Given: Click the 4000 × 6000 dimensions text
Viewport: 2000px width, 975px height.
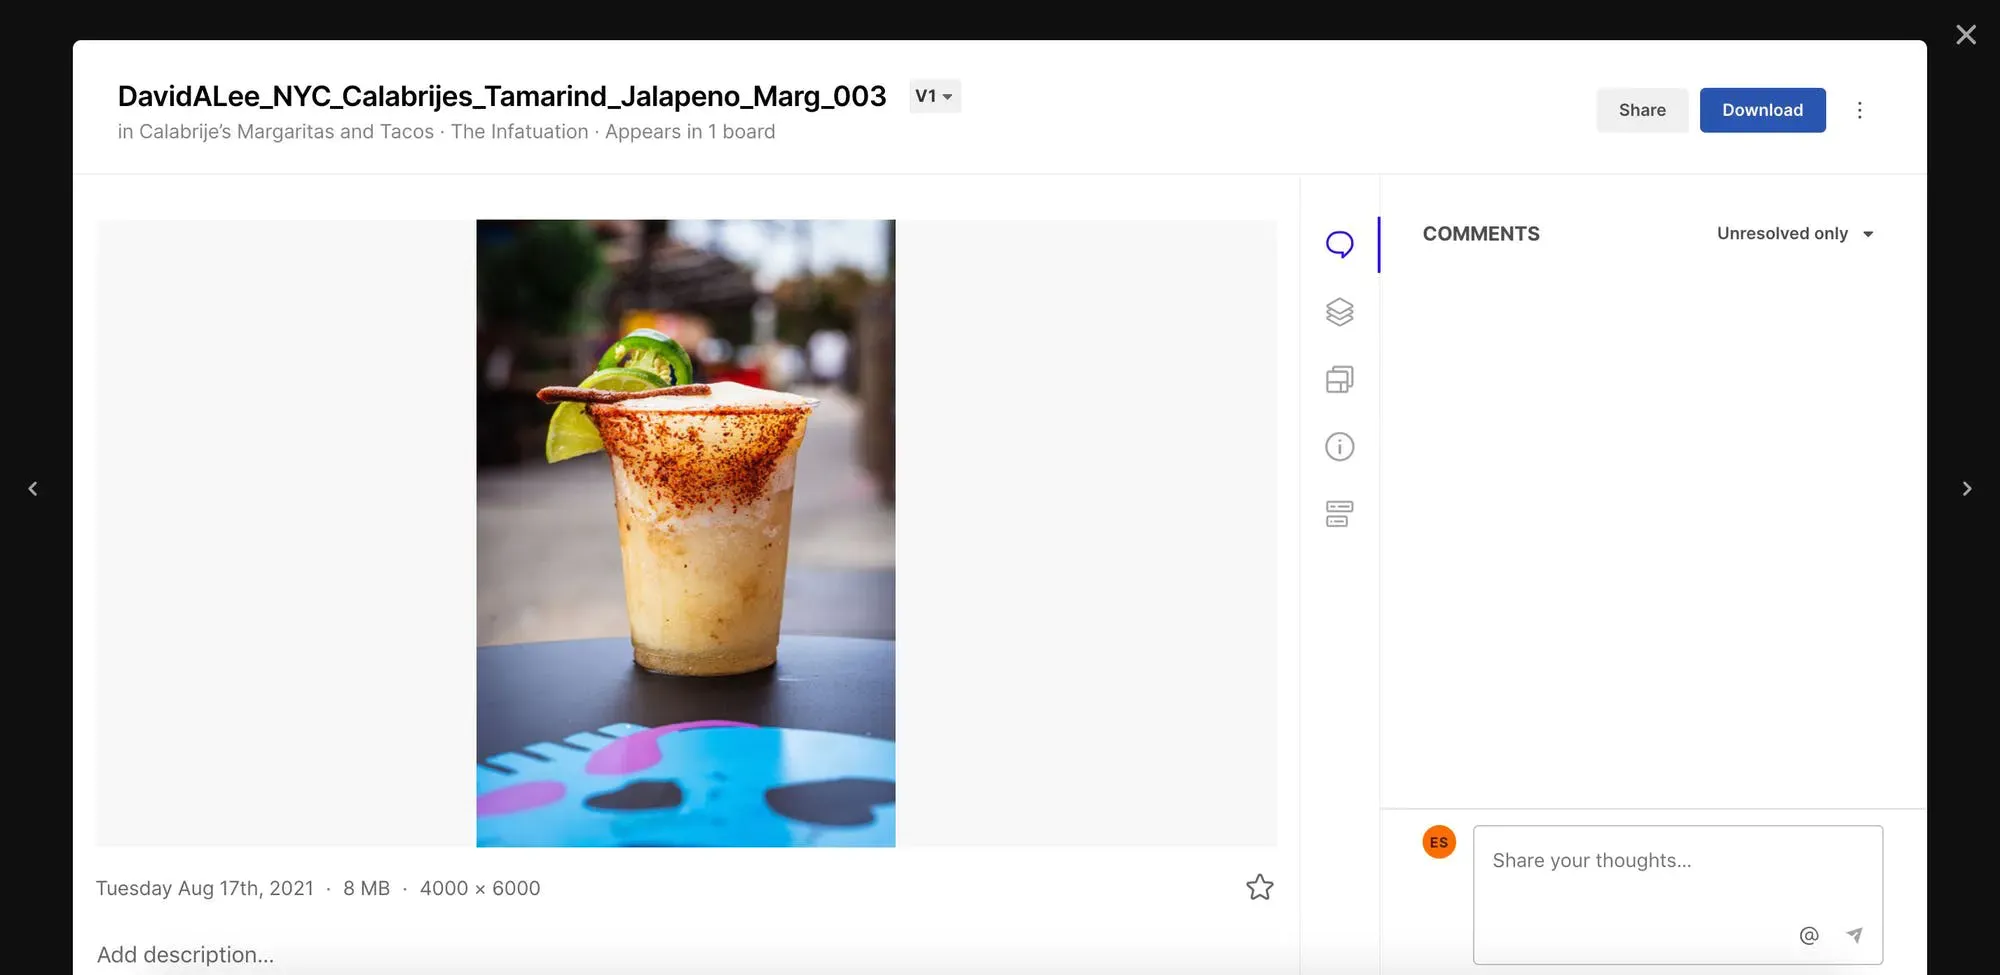Looking at the screenshot, I should click(480, 888).
